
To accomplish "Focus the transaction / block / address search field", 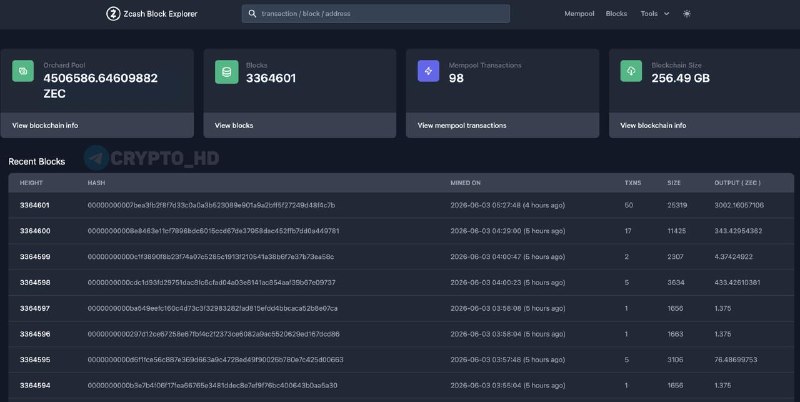I will tap(376, 14).
